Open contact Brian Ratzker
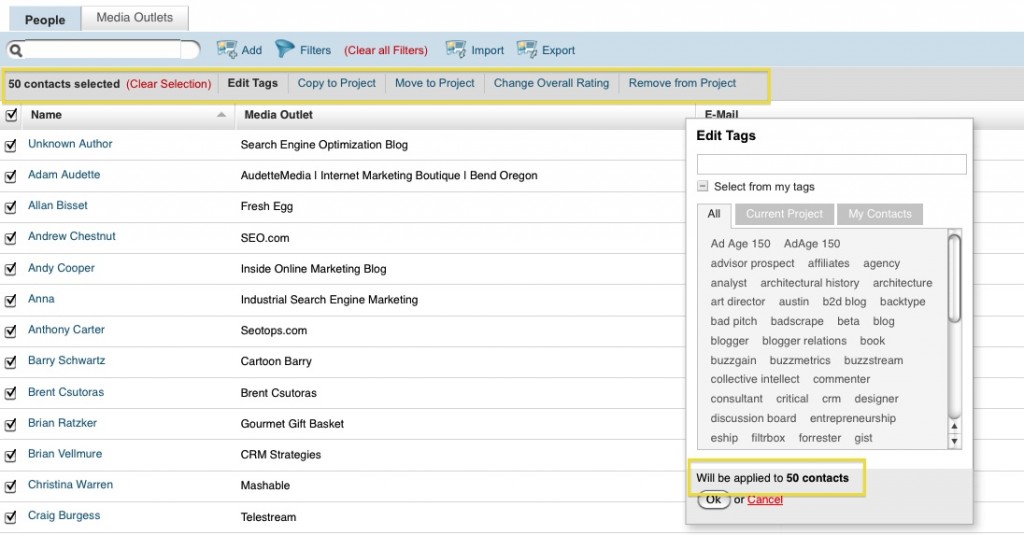Screen dimensions: 1024x535 click(x=62, y=423)
